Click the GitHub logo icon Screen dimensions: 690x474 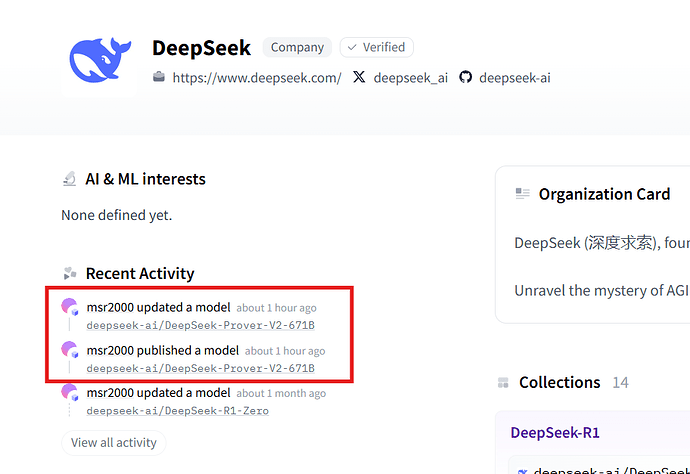[466, 77]
